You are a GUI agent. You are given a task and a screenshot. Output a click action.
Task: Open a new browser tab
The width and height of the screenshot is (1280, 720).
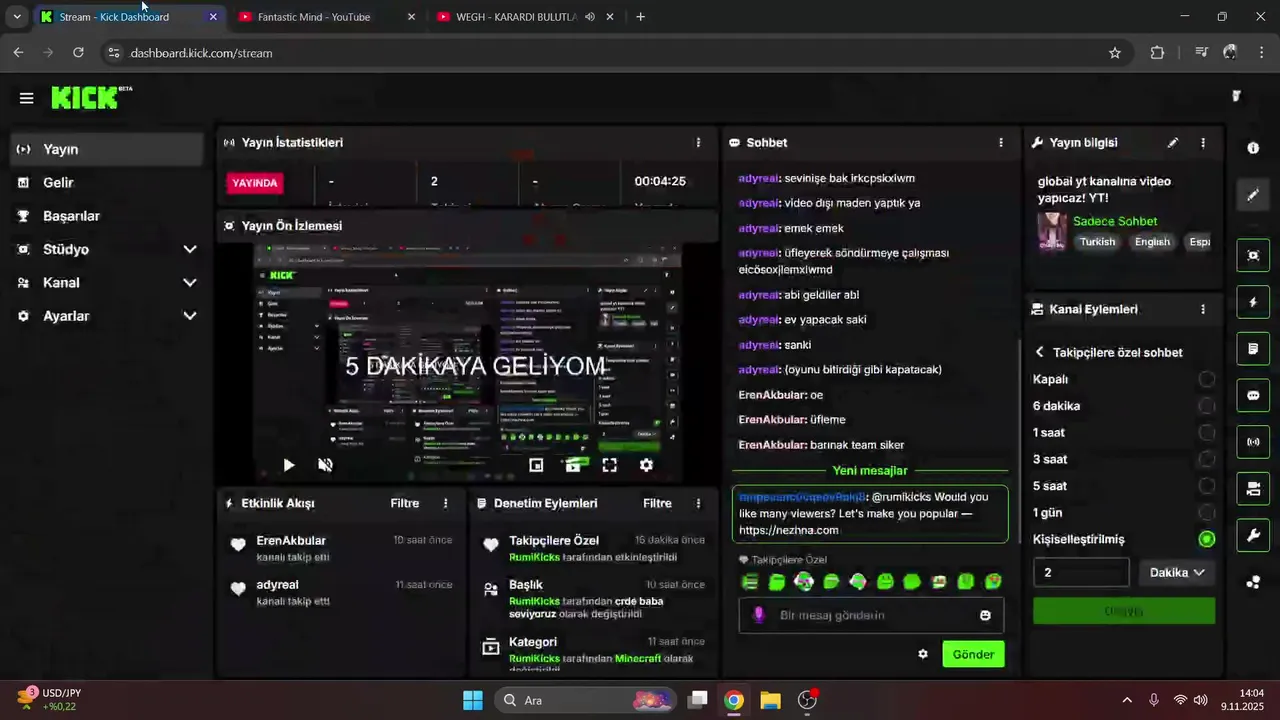point(640,17)
